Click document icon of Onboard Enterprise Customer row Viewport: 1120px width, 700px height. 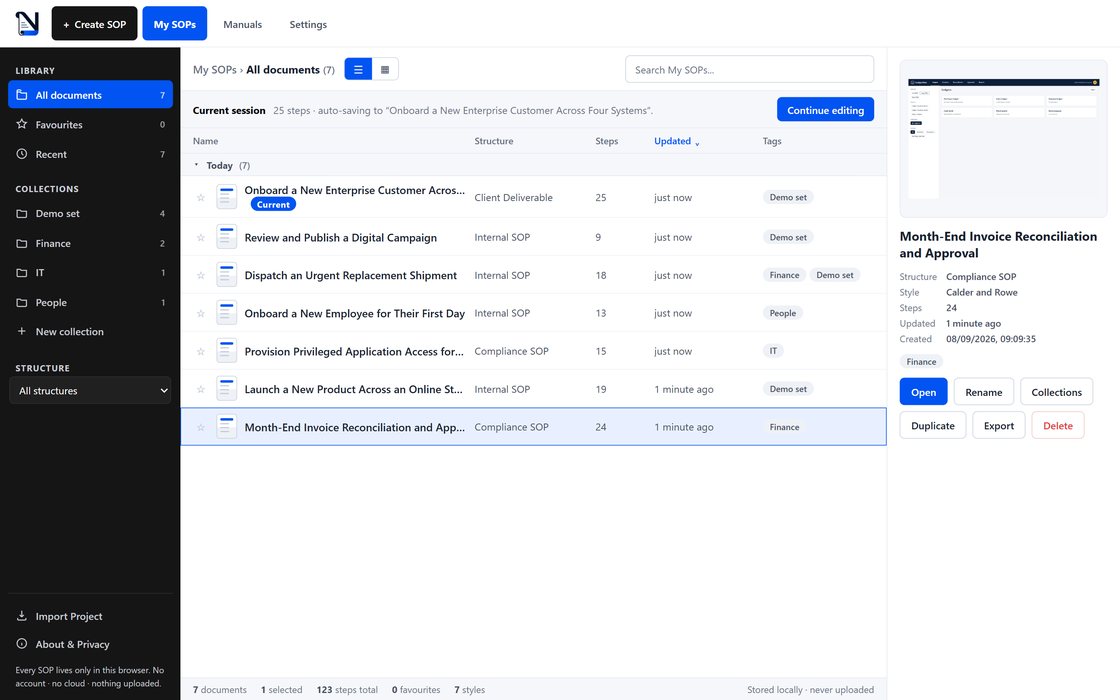point(226,197)
